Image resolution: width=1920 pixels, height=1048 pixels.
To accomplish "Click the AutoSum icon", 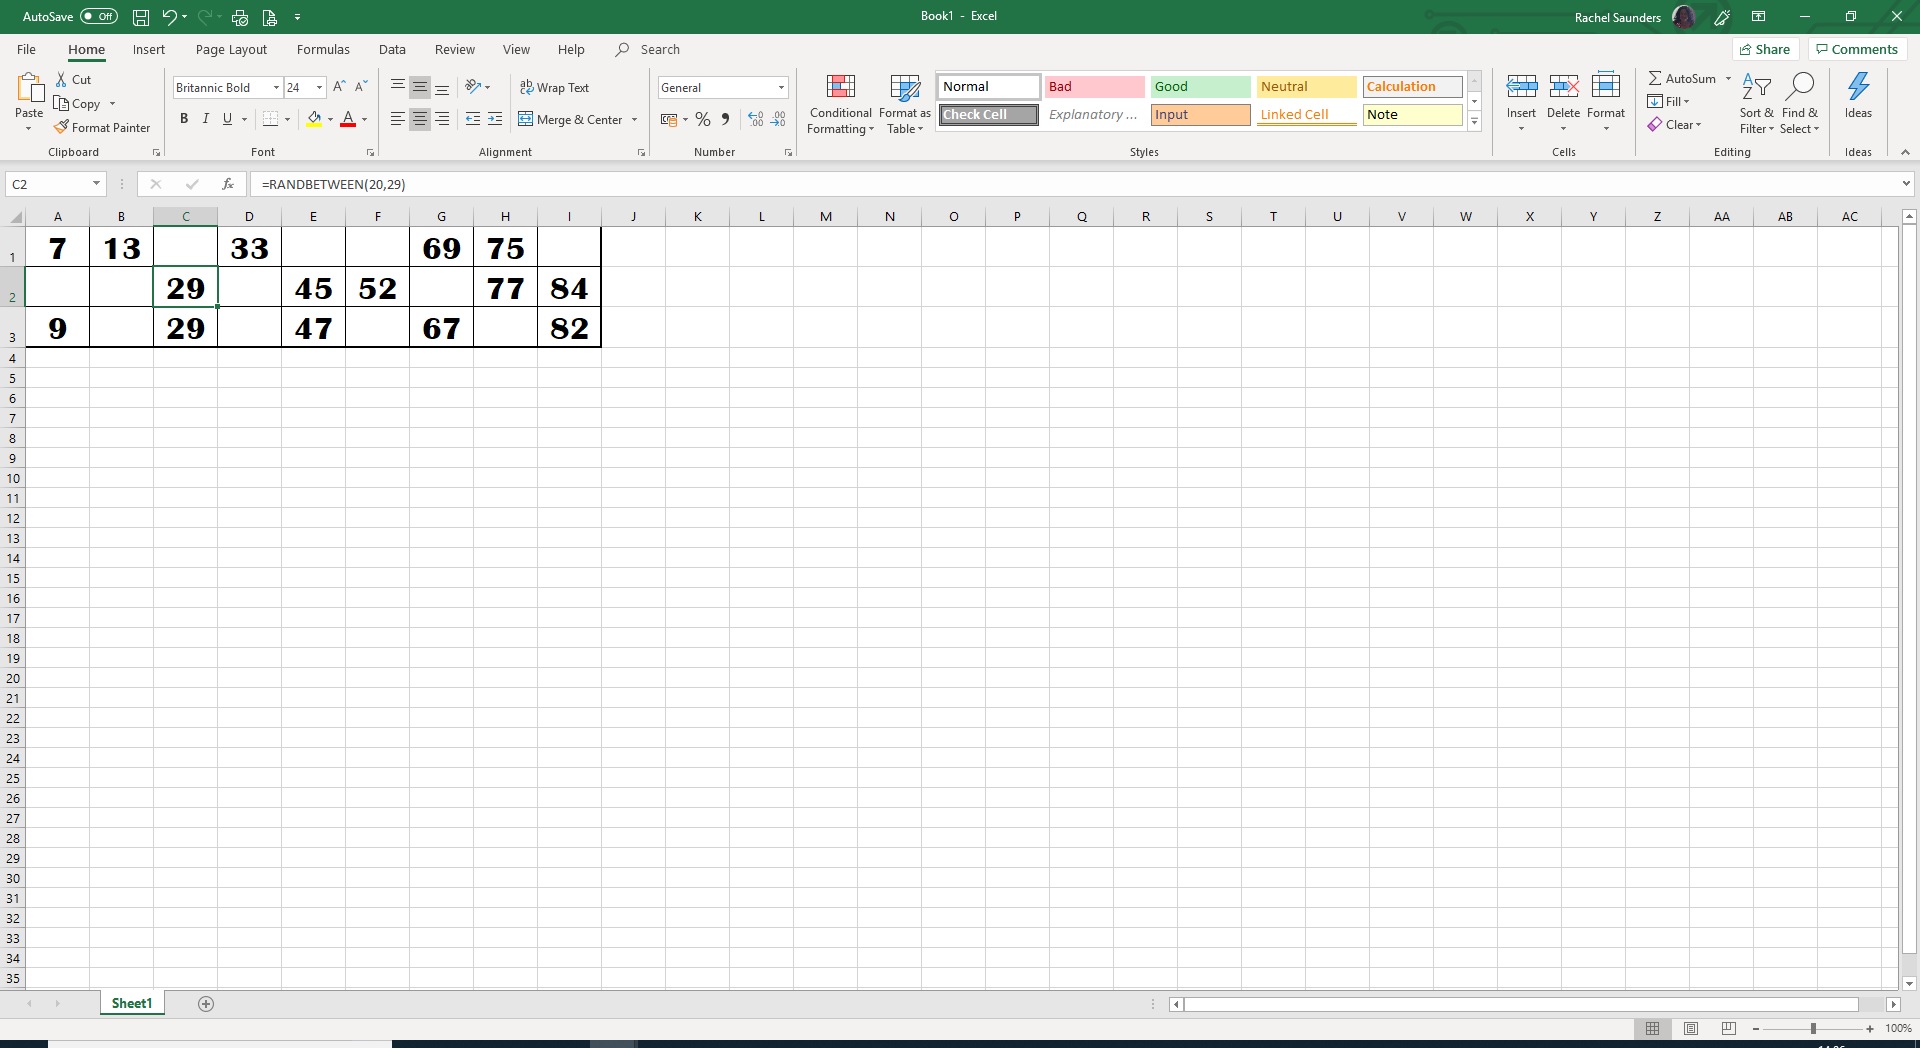I will (1657, 78).
